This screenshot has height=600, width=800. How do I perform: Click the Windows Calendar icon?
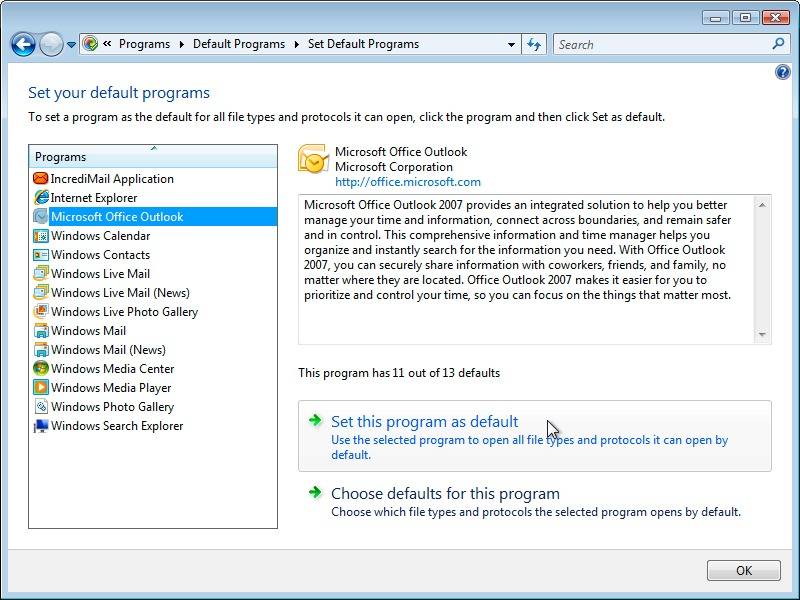tap(41, 236)
